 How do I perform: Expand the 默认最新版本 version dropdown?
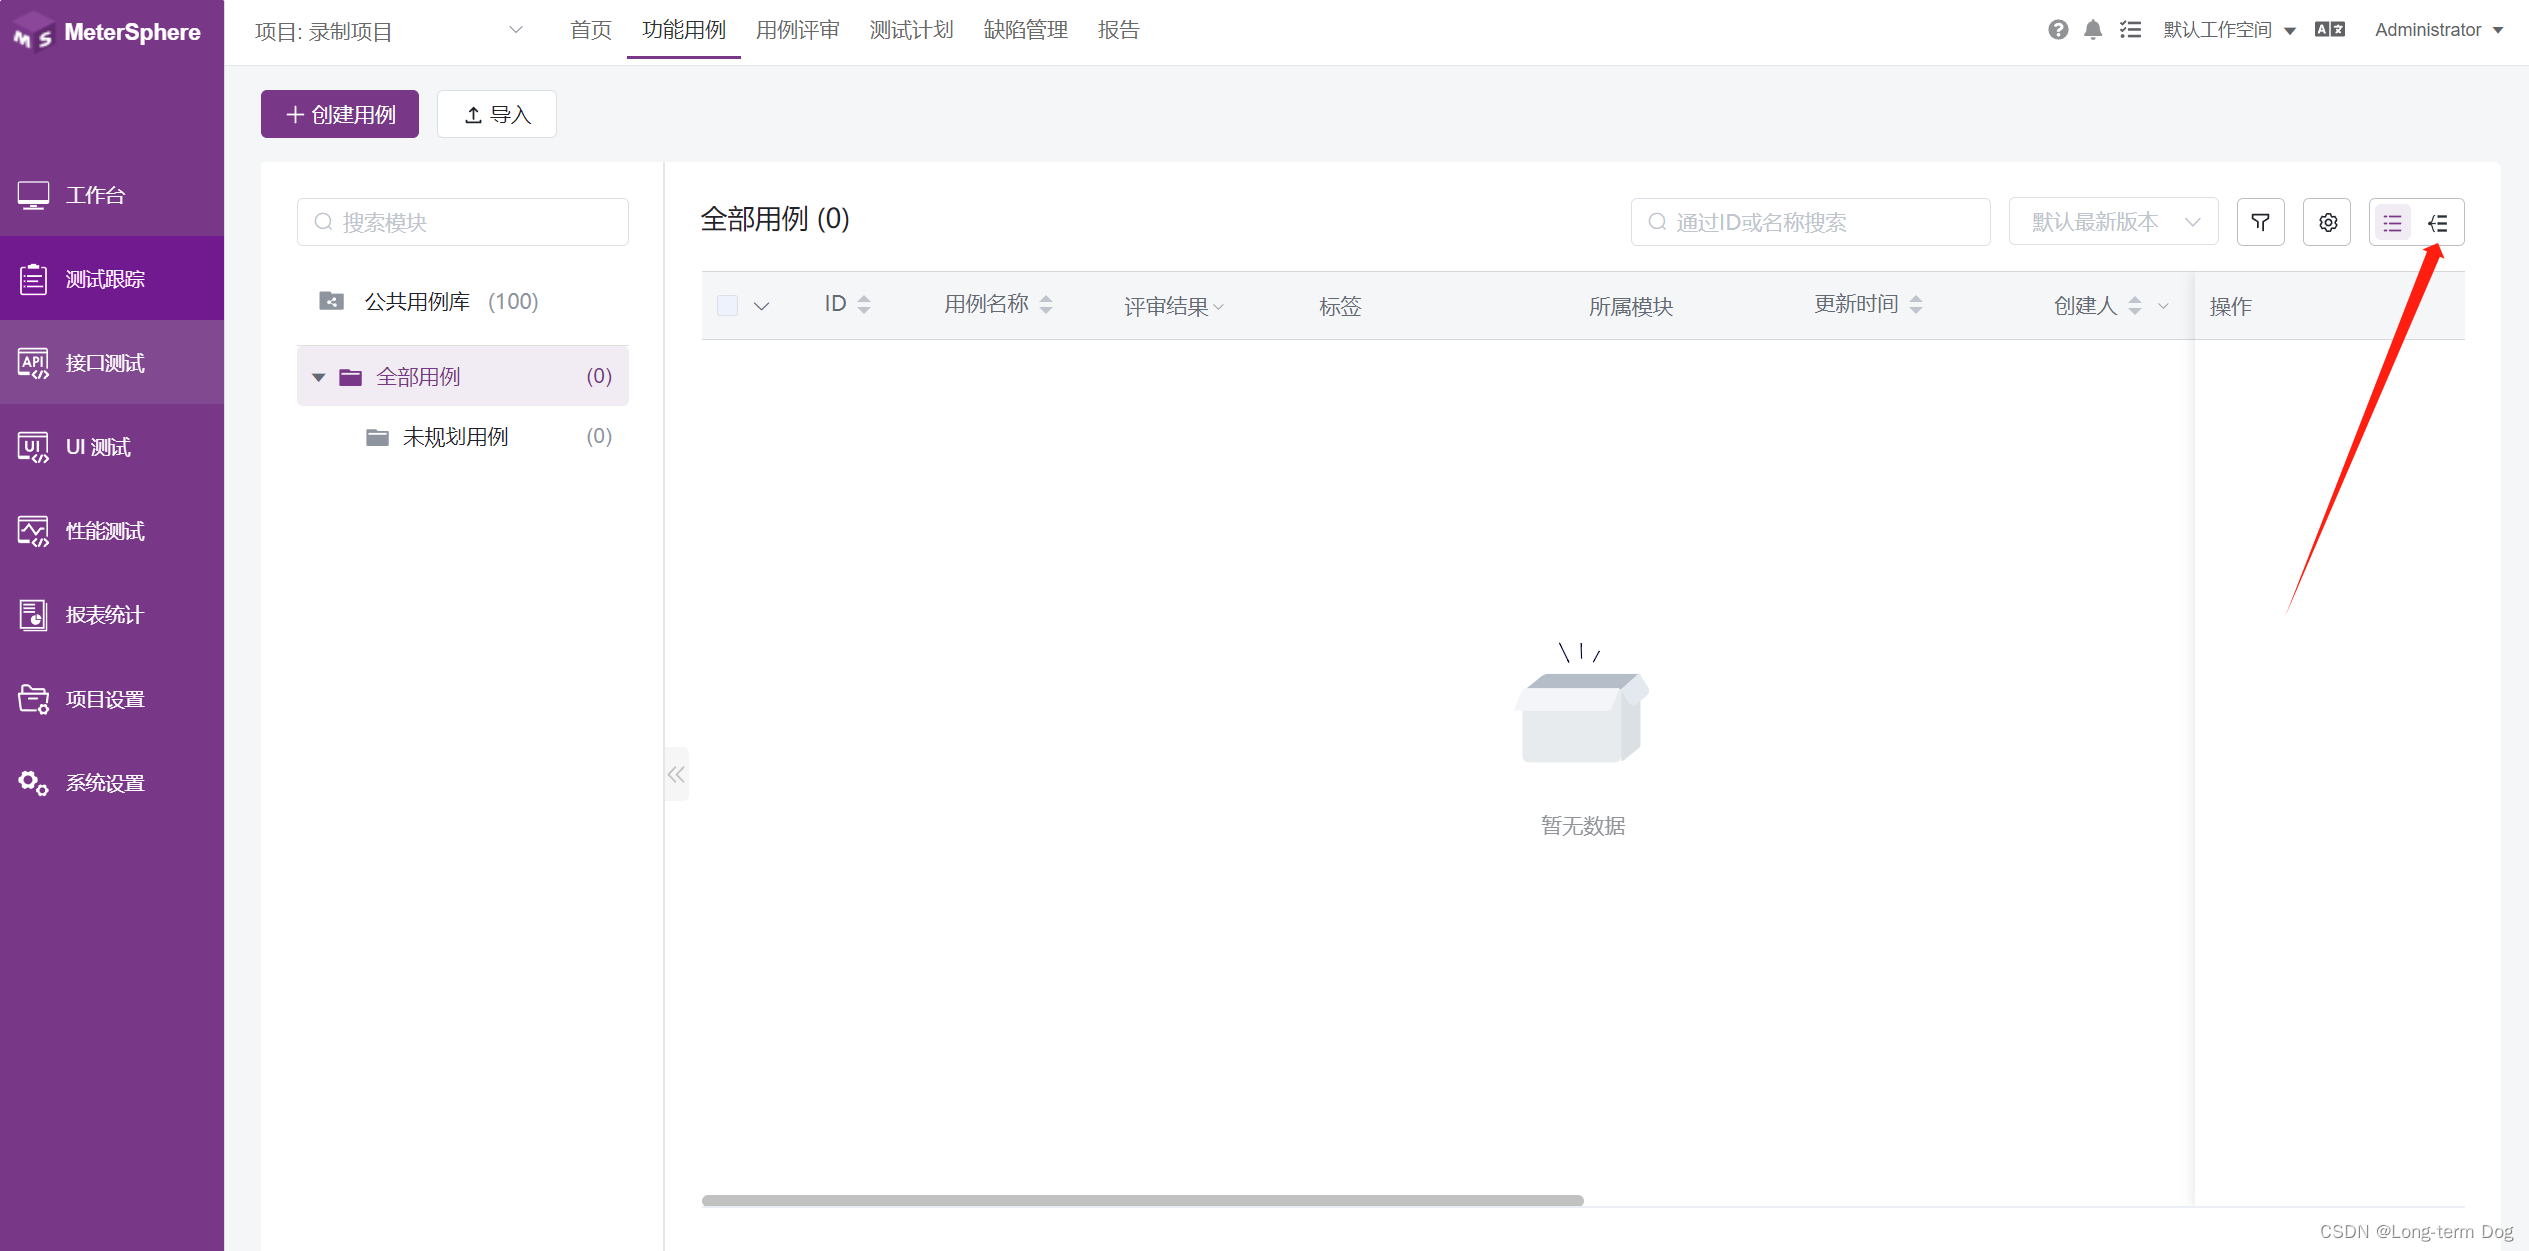[x=2113, y=222]
